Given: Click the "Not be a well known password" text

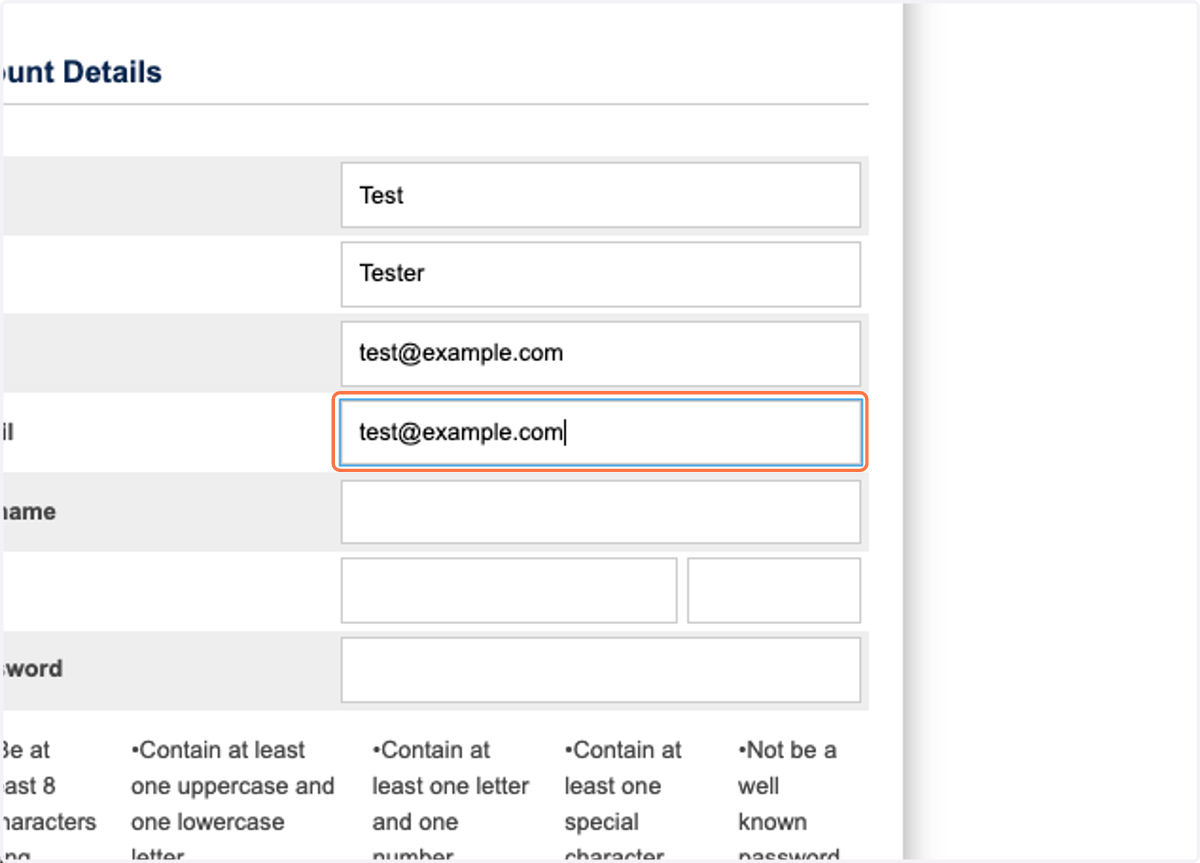Looking at the screenshot, I should pos(789,802).
